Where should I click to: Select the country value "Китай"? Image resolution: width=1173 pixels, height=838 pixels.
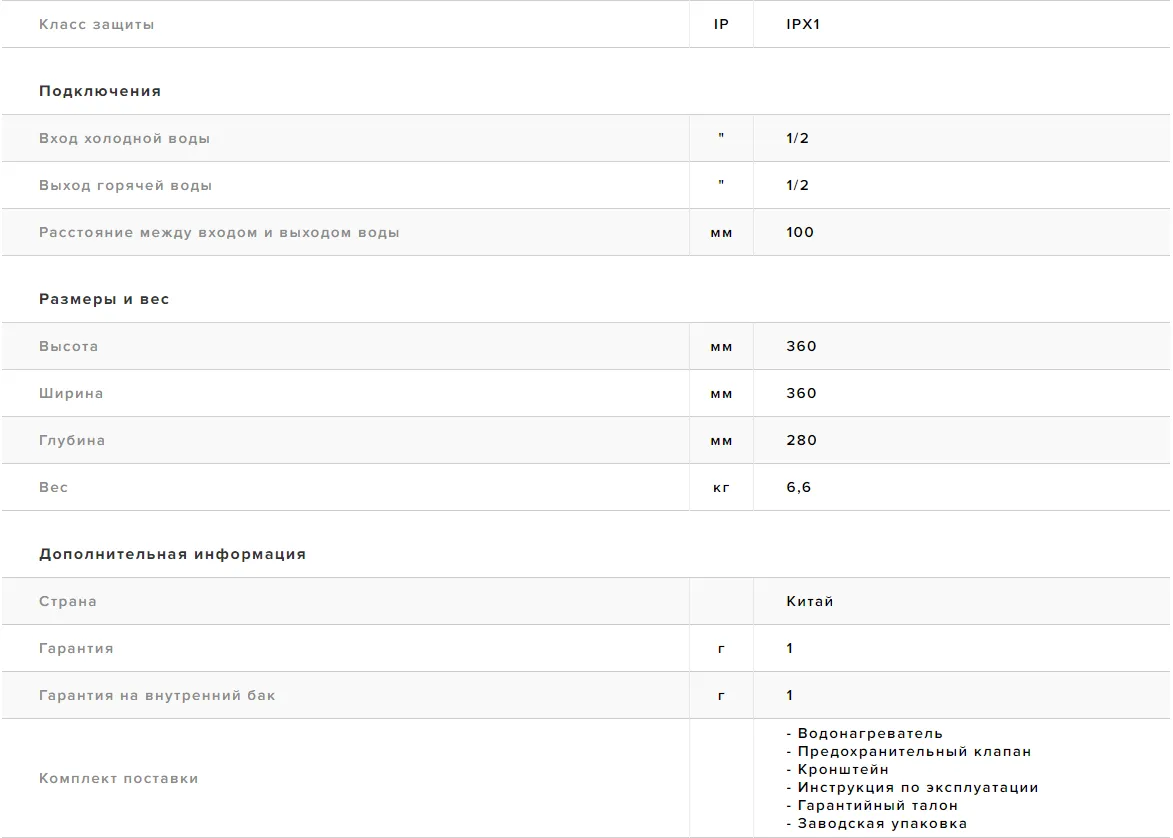point(810,601)
